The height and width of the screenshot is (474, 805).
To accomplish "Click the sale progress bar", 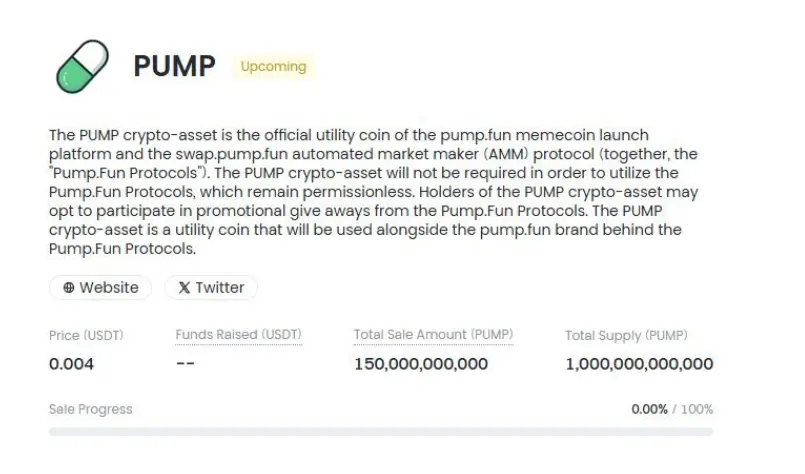I will coord(381,431).
